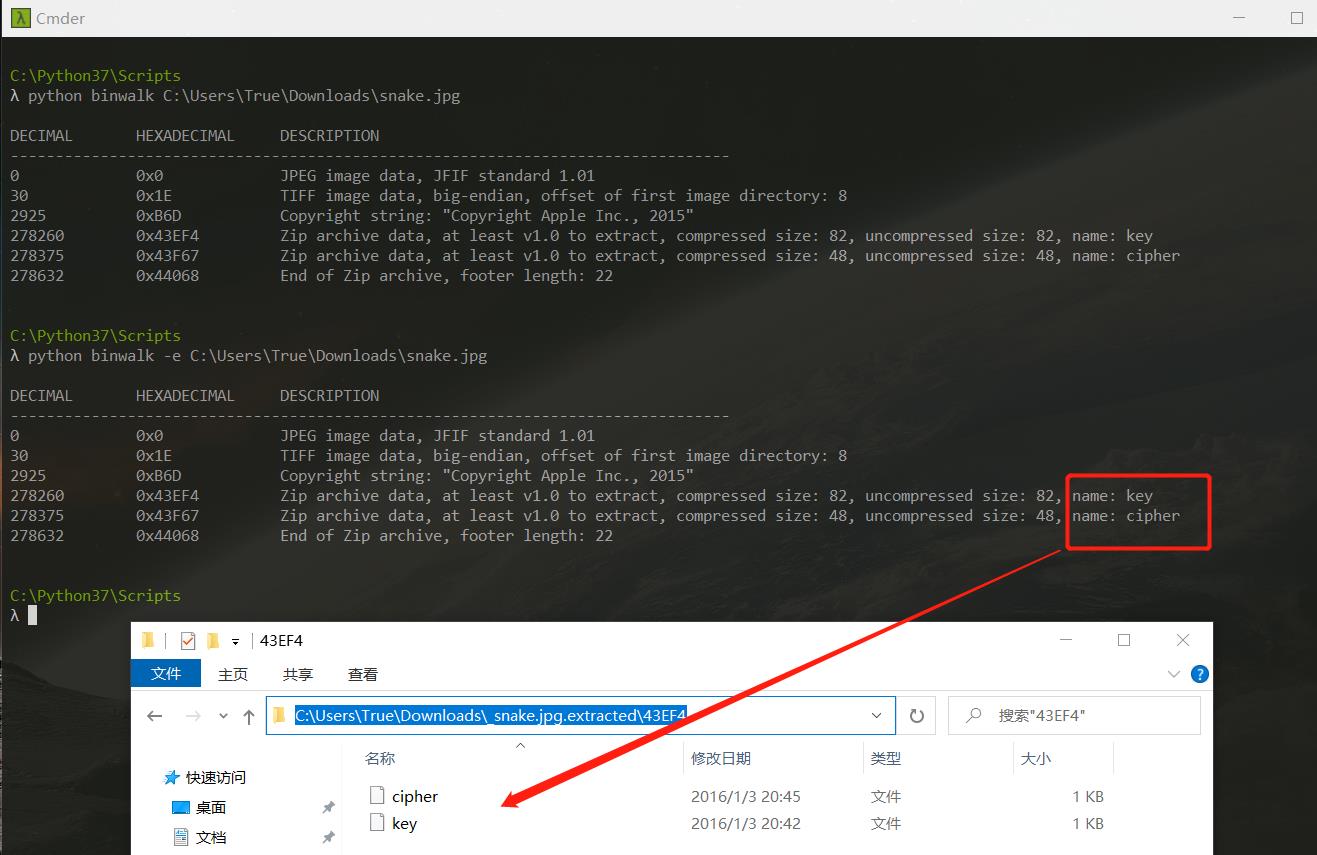1317x855 pixels.
Task: Click the Properties checkmark quick access icon
Action: [187, 641]
